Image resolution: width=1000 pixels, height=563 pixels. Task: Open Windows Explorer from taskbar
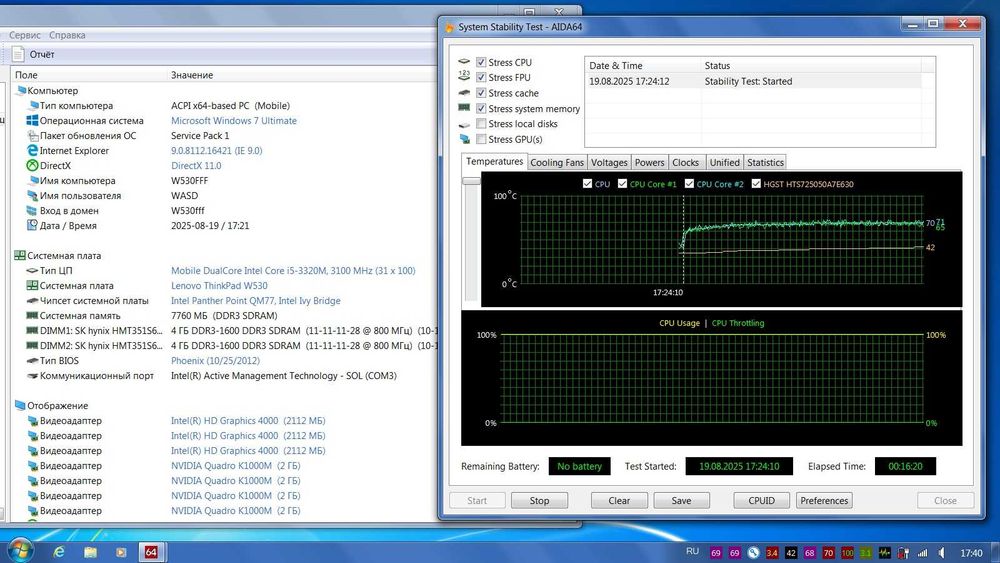90,552
